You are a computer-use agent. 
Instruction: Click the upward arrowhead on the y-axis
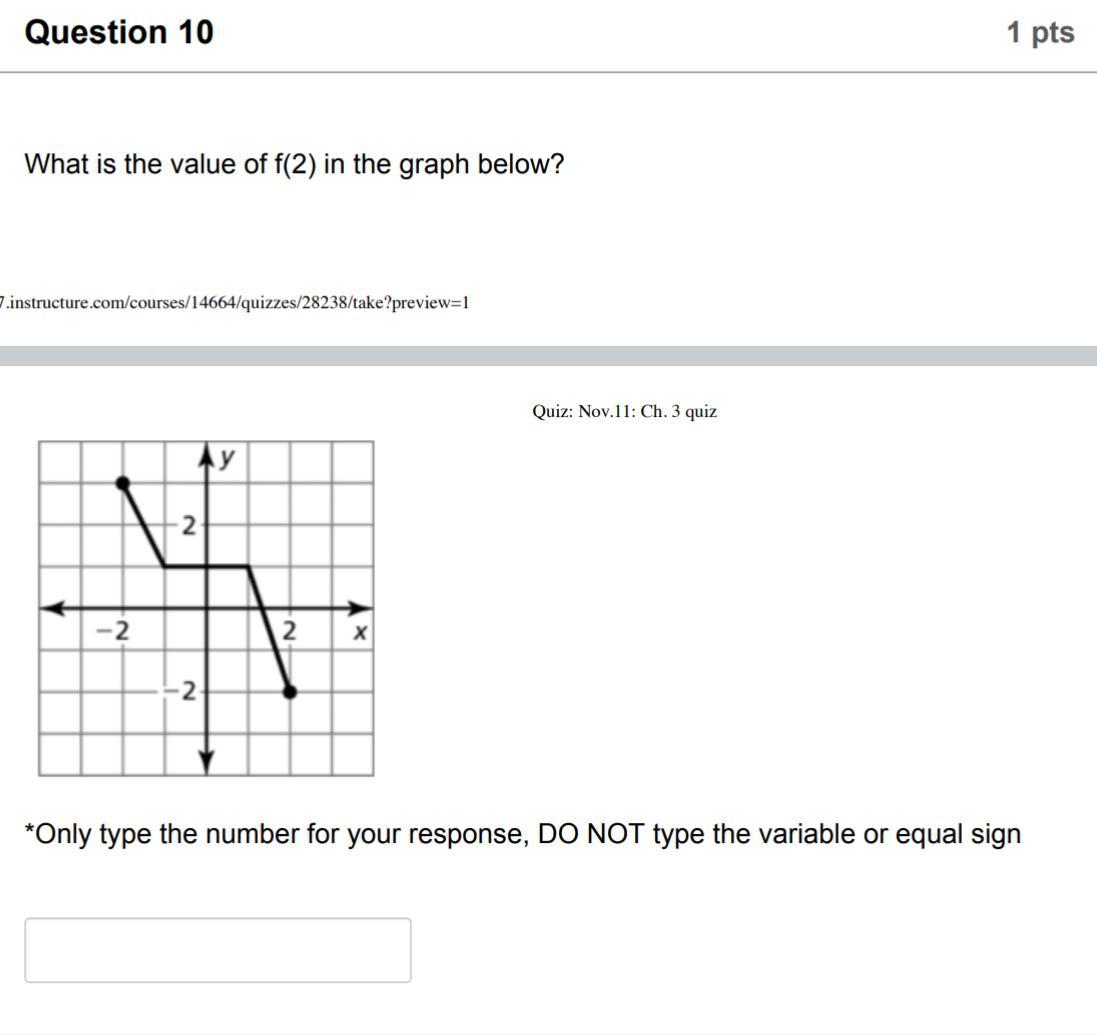click(207, 456)
